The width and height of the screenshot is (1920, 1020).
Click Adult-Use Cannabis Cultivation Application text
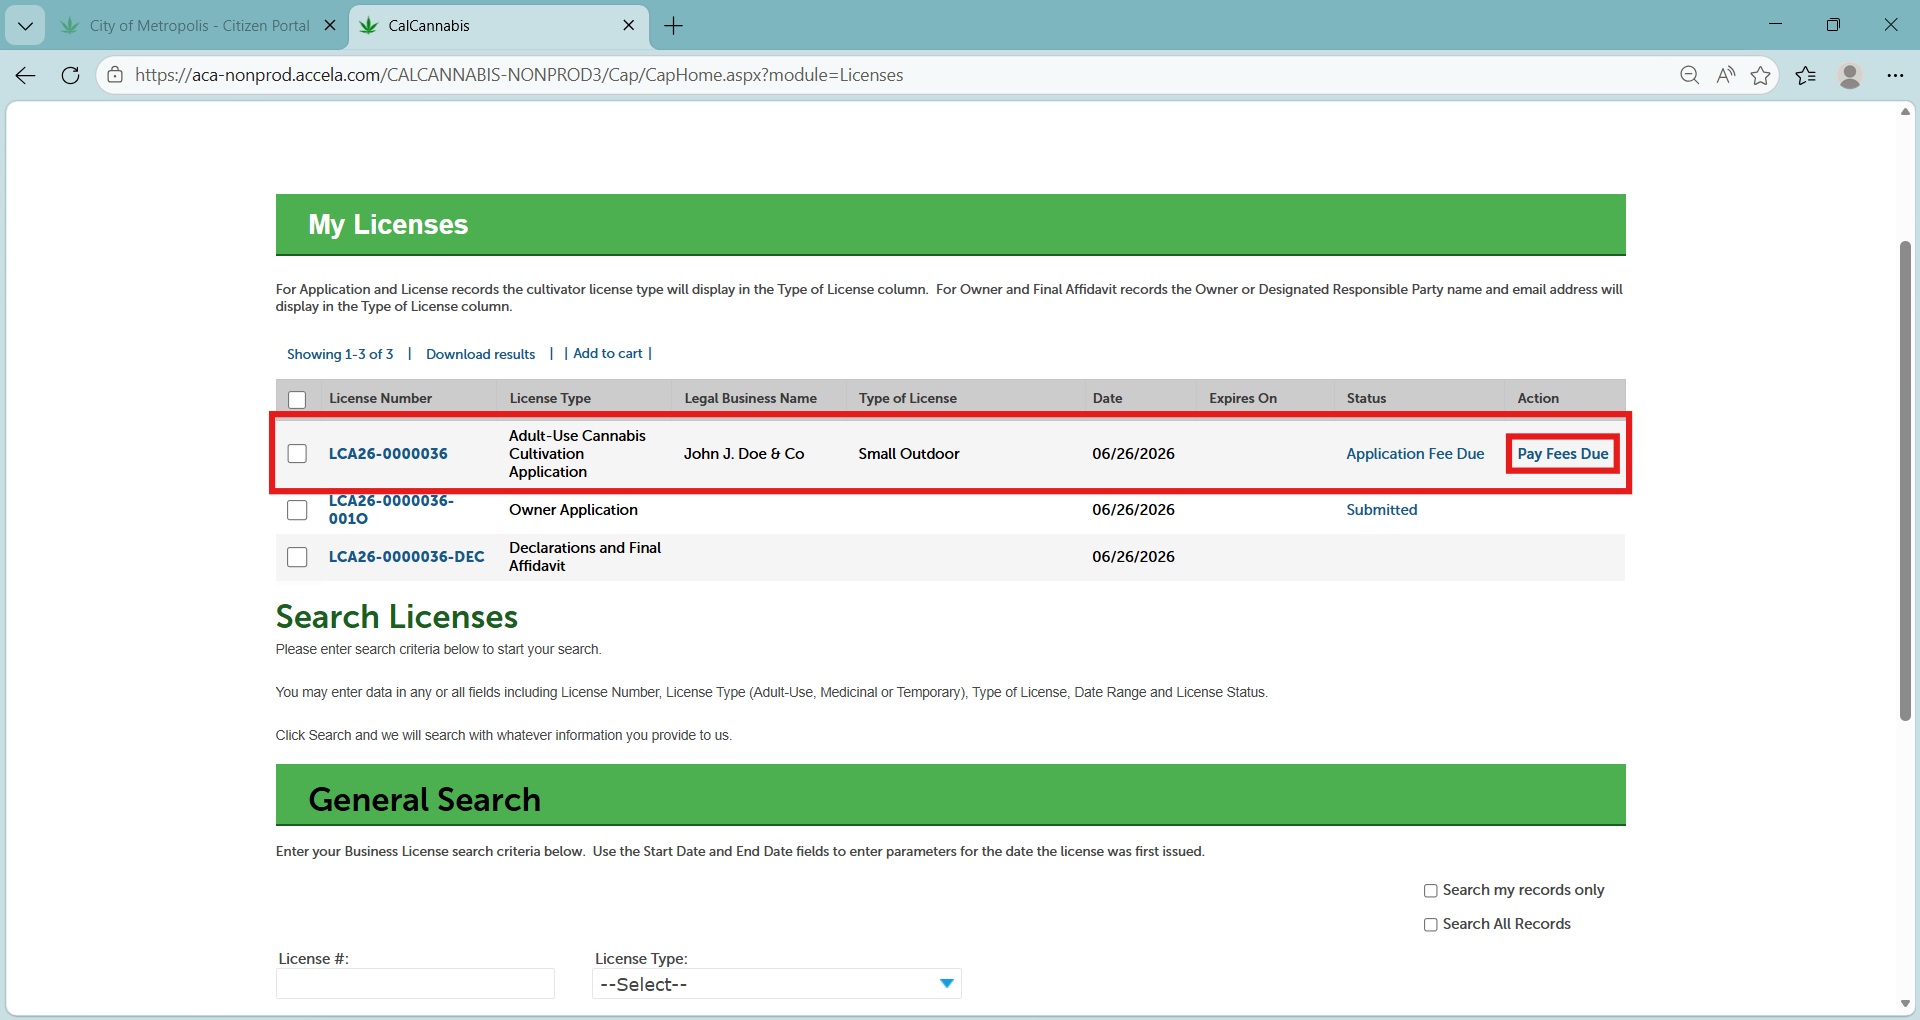pyautogui.click(x=577, y=454)
